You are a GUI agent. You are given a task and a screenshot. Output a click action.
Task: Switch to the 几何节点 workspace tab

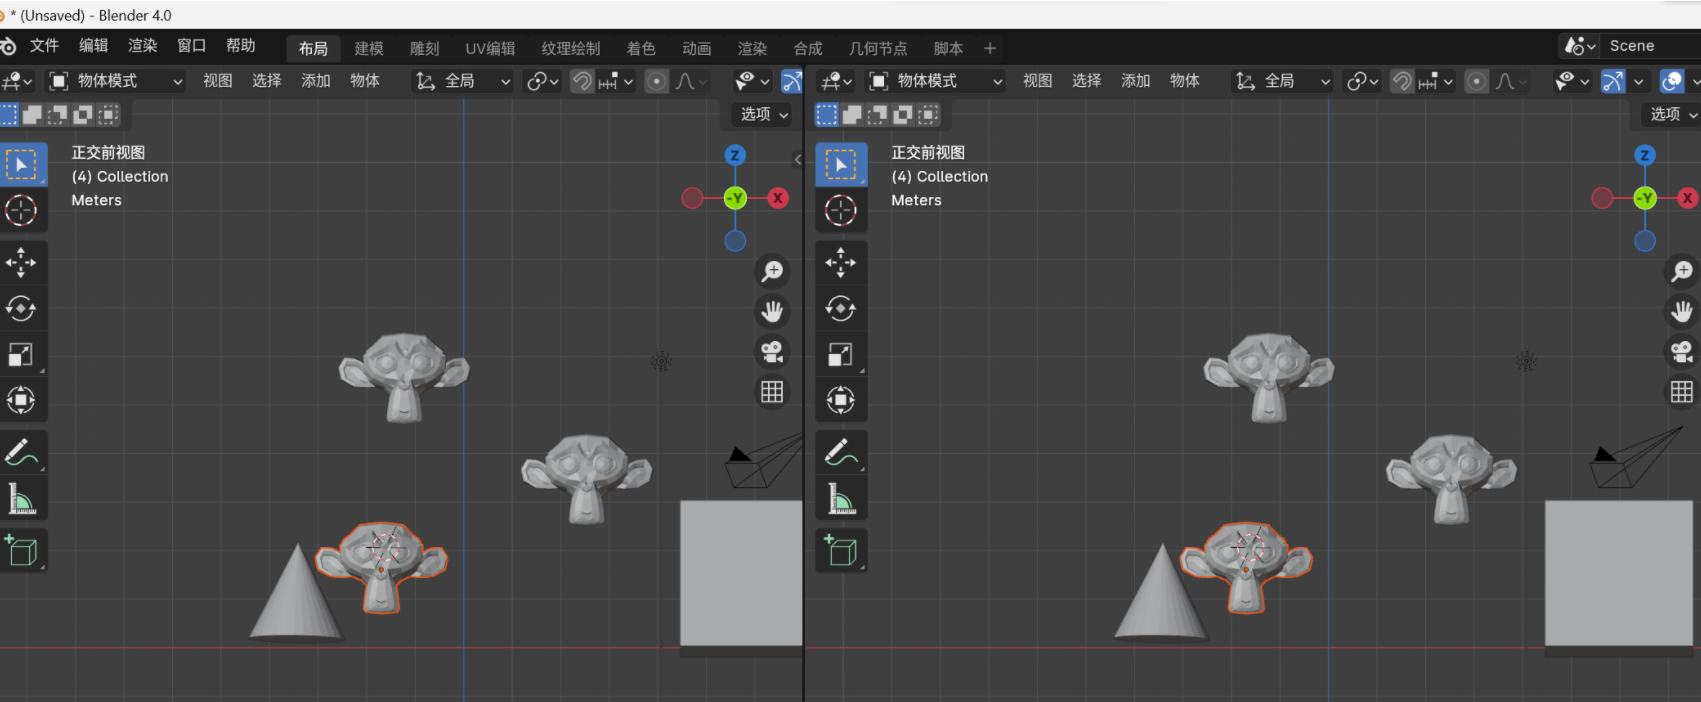(878, 48)
